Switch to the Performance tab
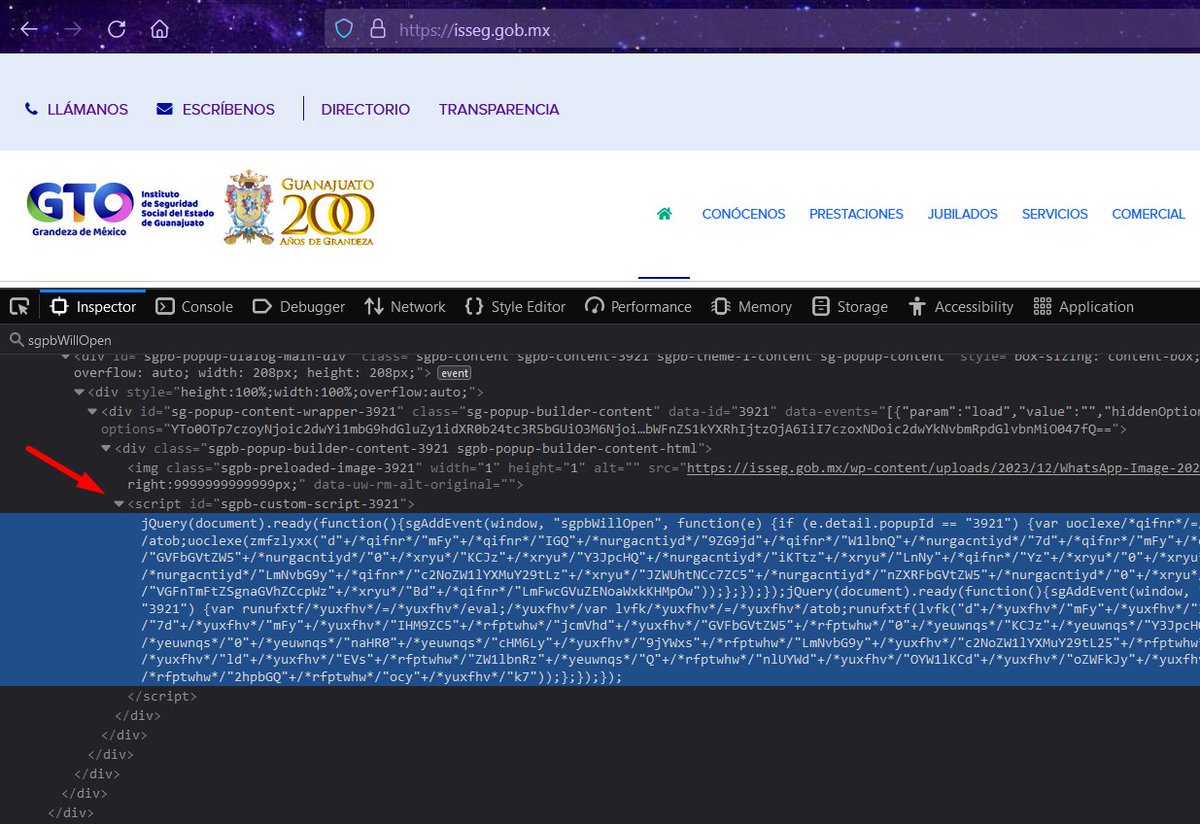This screenshot has height=824, width=1200. 638,306
